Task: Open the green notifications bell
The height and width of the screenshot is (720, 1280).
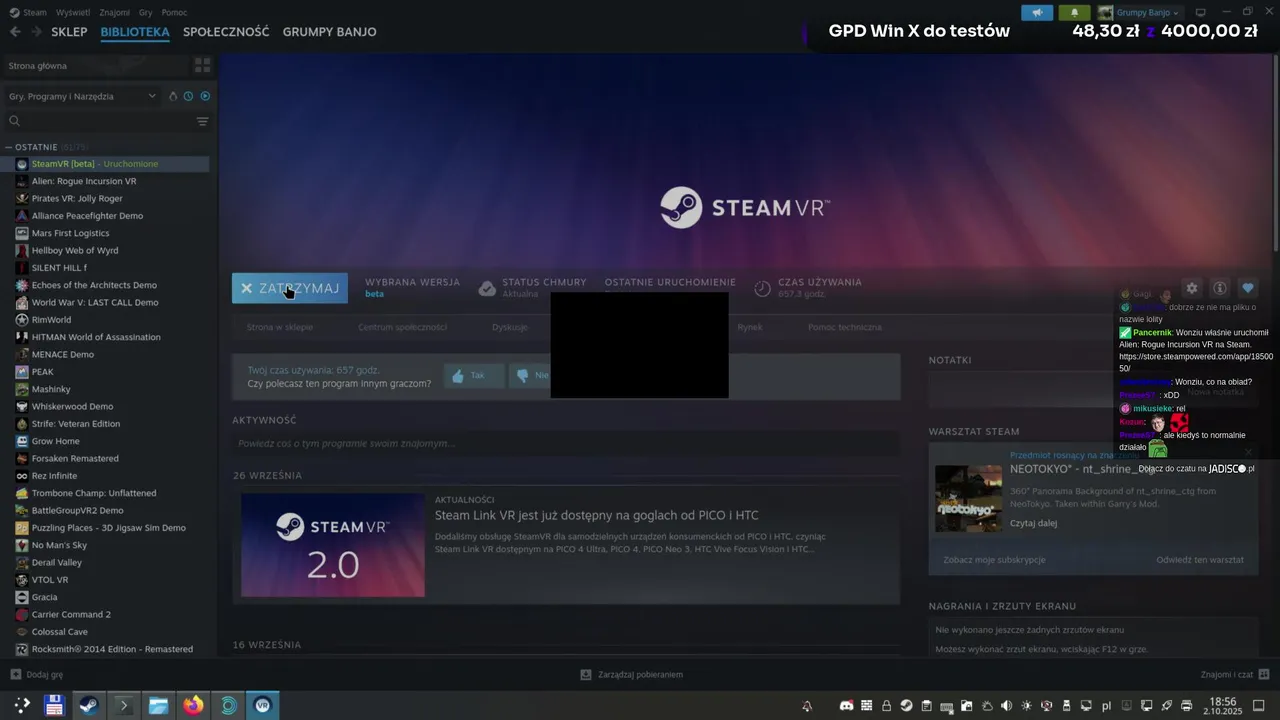Action: pyautogui.click(x=1074, y=13)
